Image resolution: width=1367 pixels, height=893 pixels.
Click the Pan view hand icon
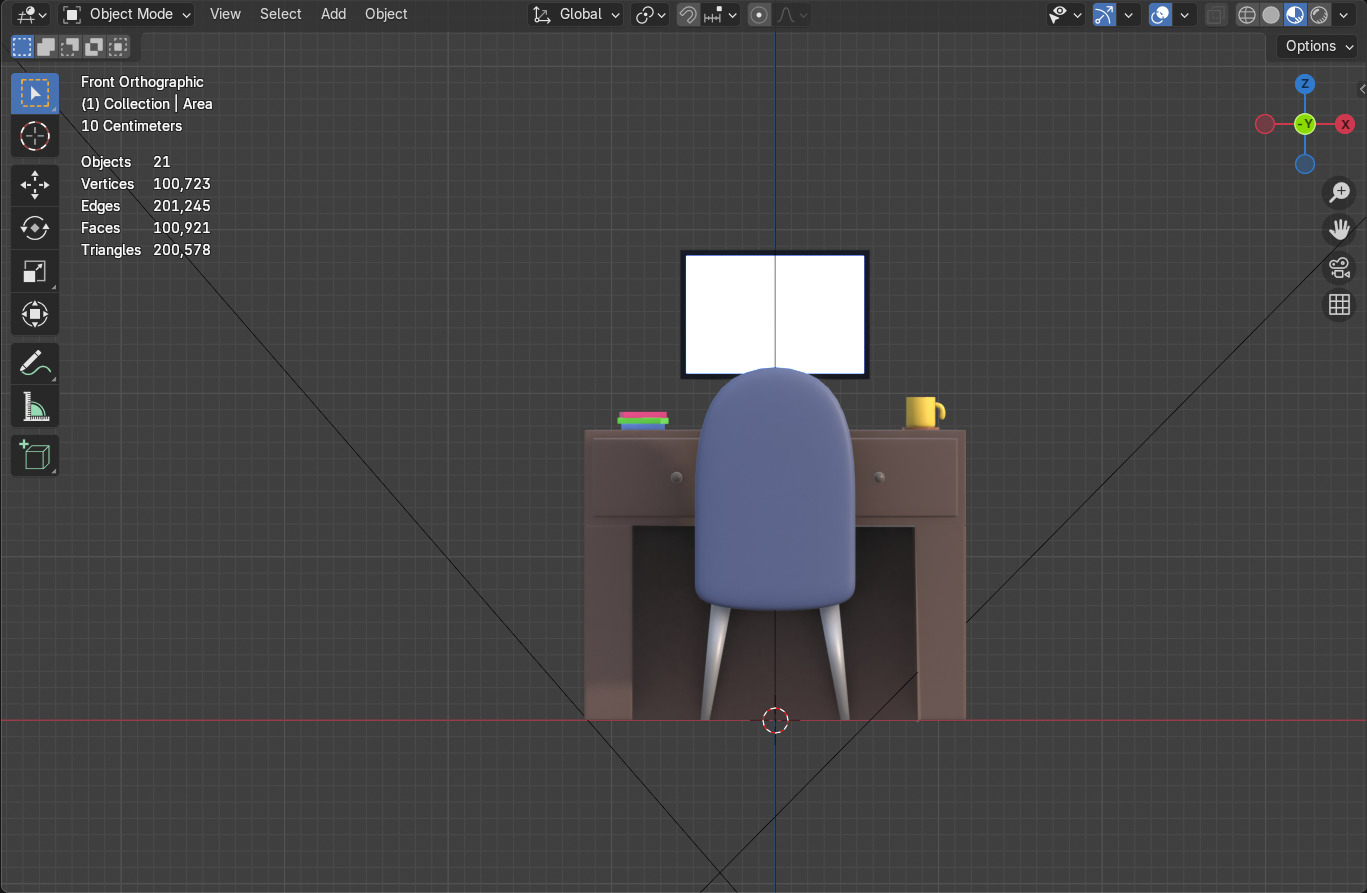1339,229
